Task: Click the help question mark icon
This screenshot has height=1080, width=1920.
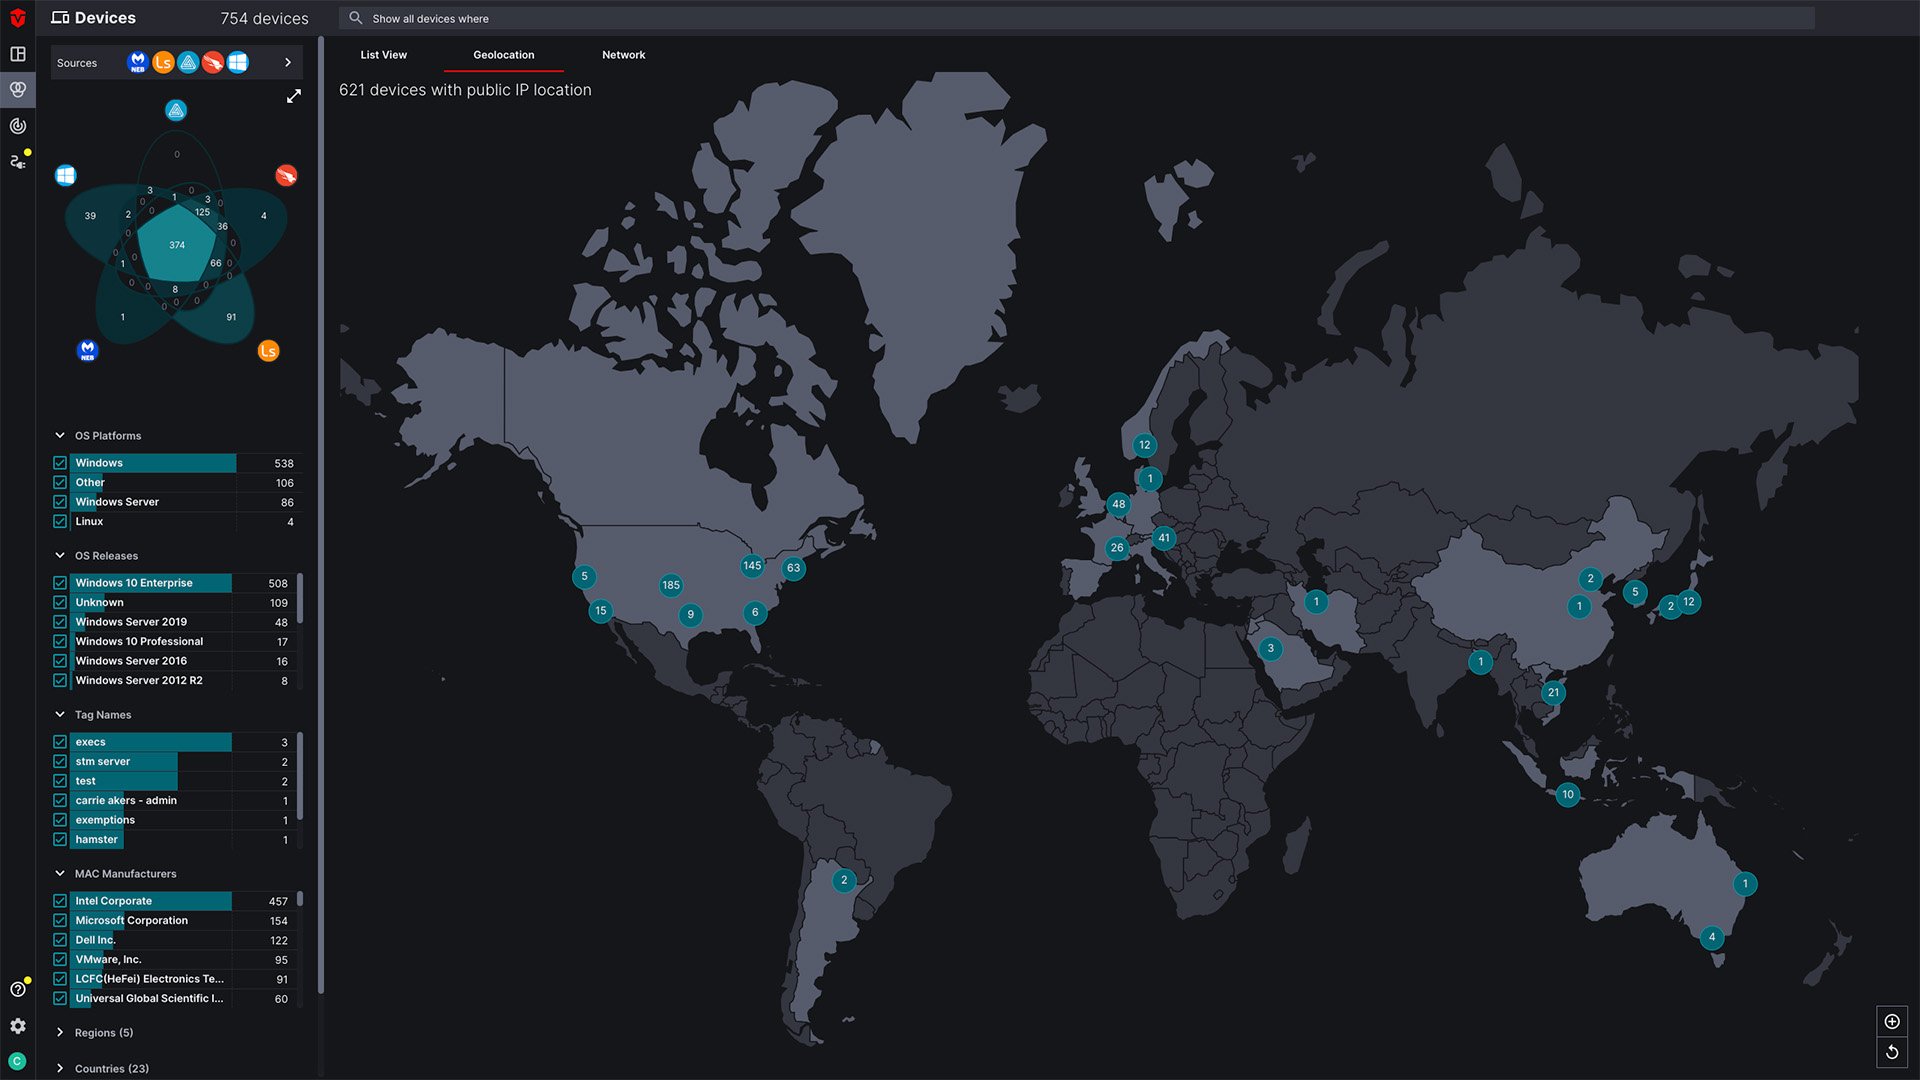Action: pyautogui.click(x=18, y=990)
